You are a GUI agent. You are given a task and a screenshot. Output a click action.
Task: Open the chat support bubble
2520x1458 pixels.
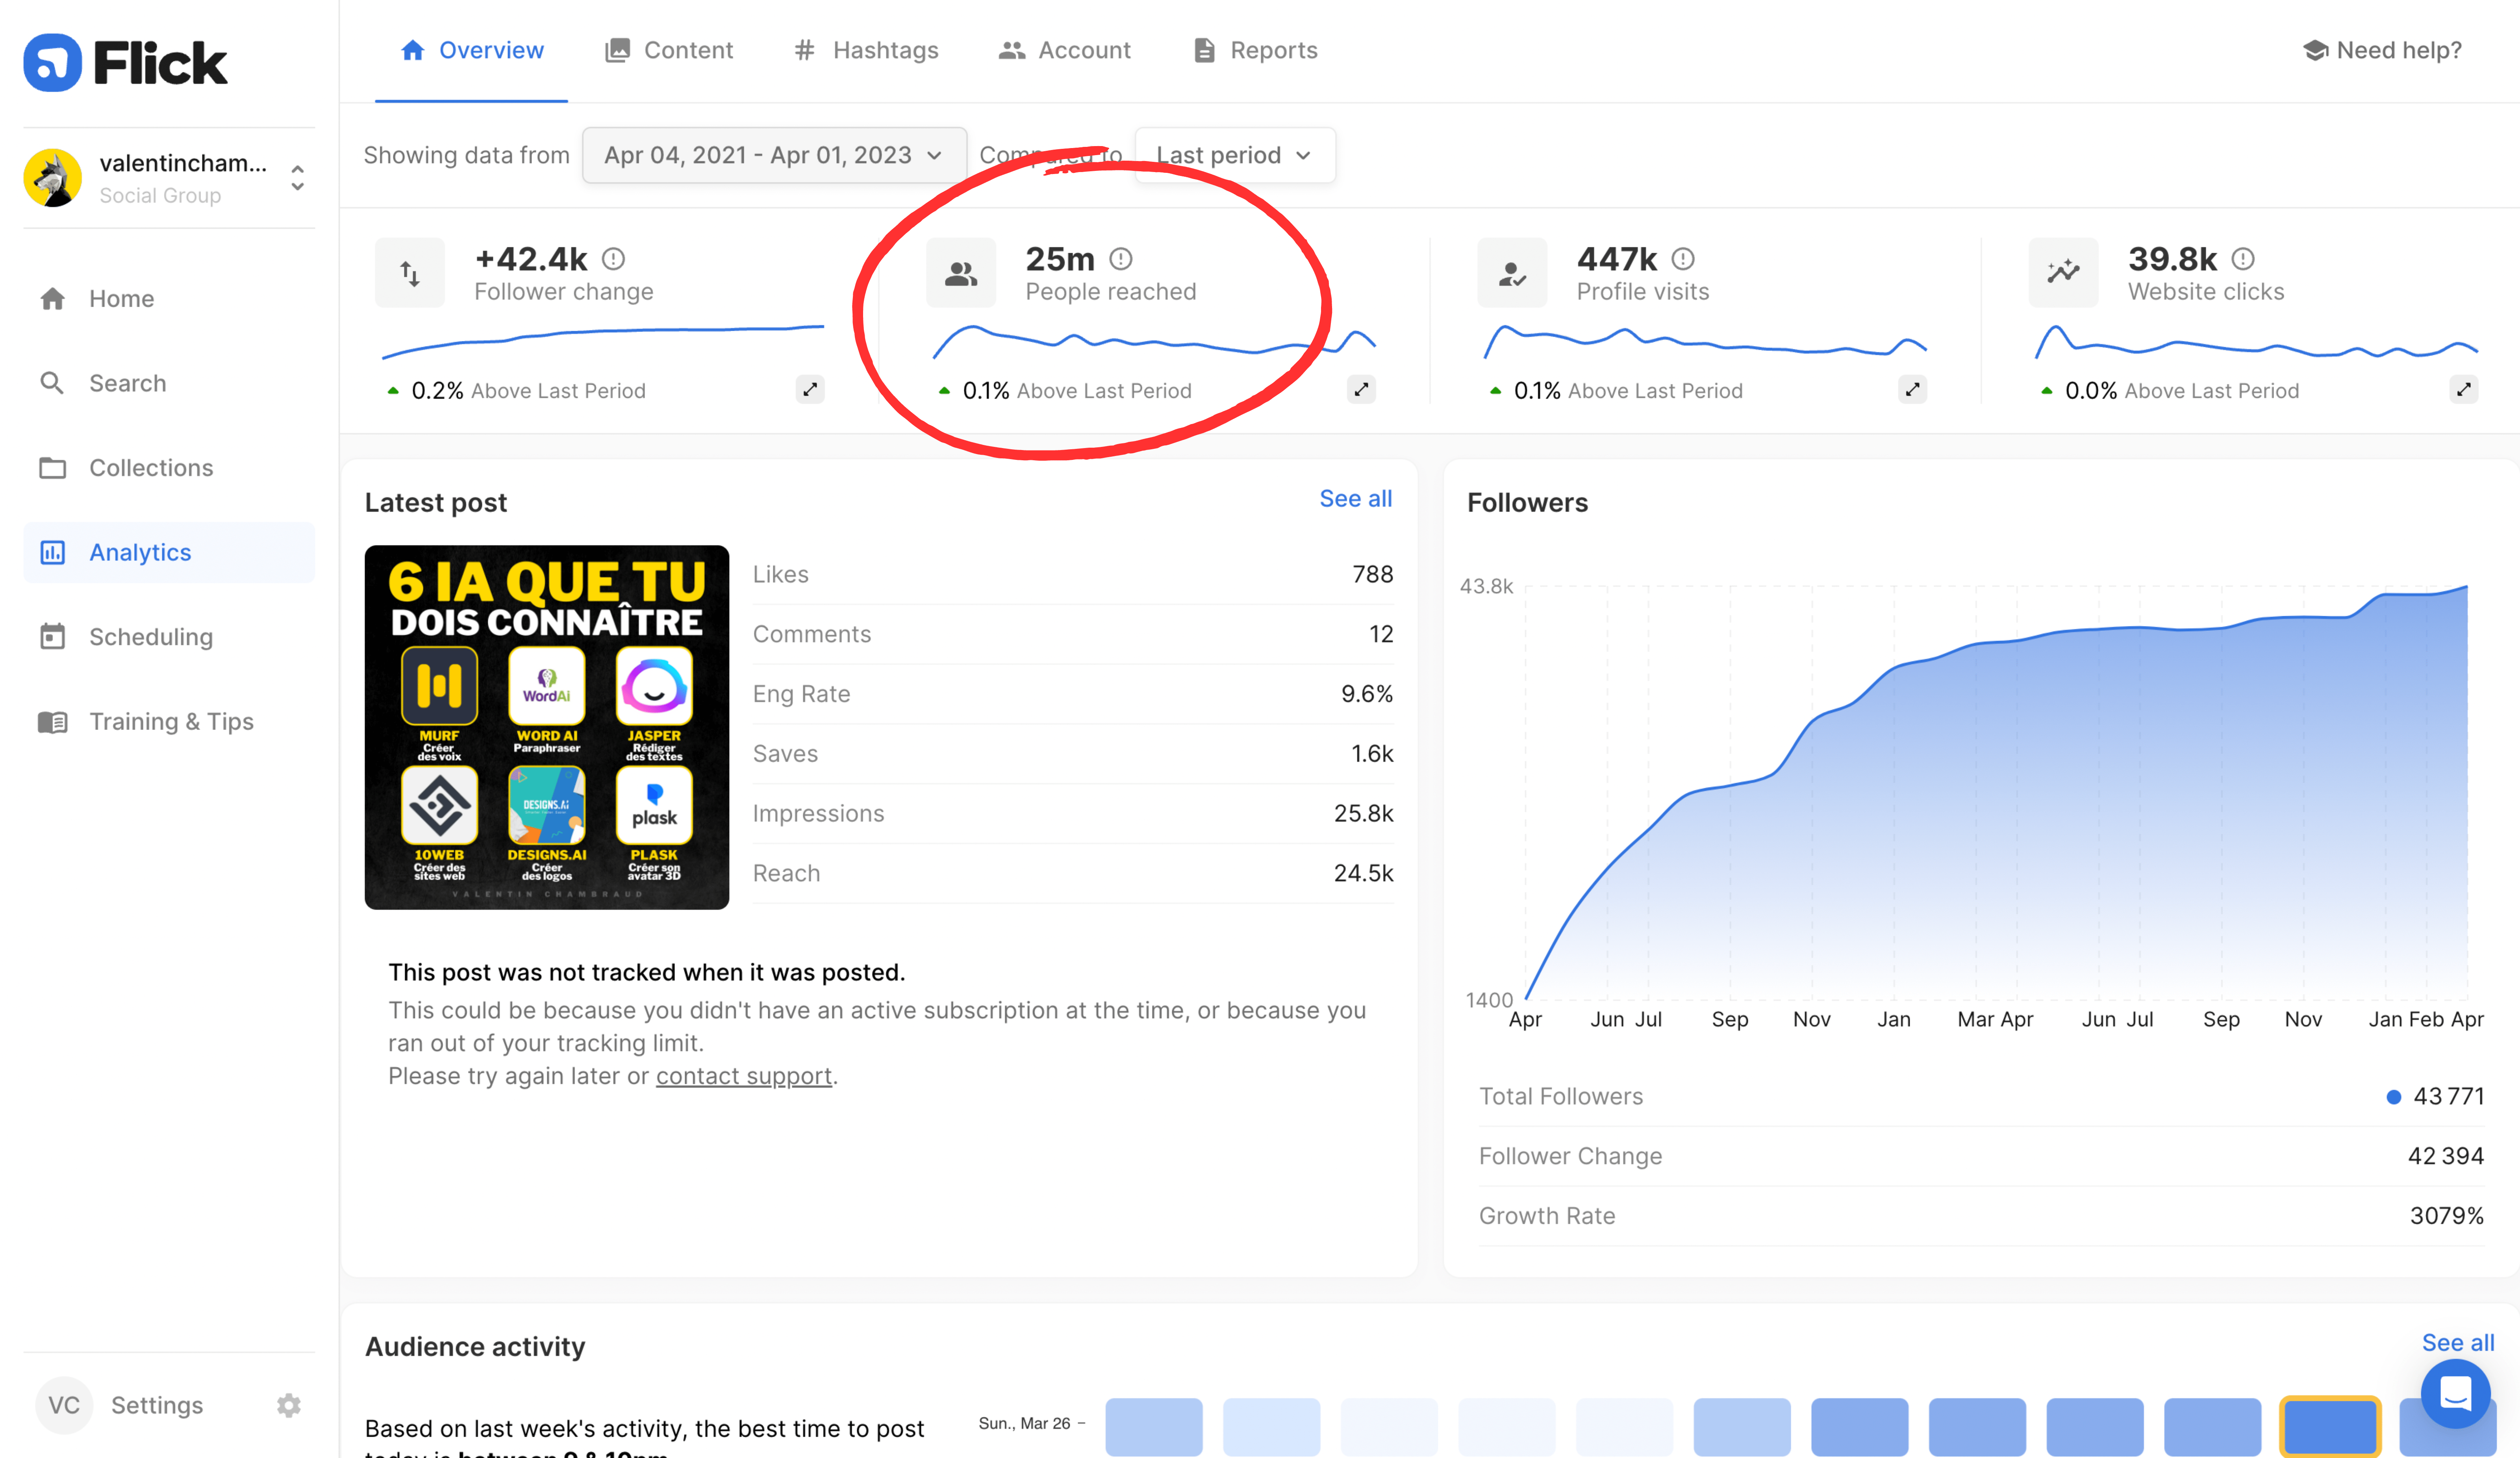coord(2455,1393)
